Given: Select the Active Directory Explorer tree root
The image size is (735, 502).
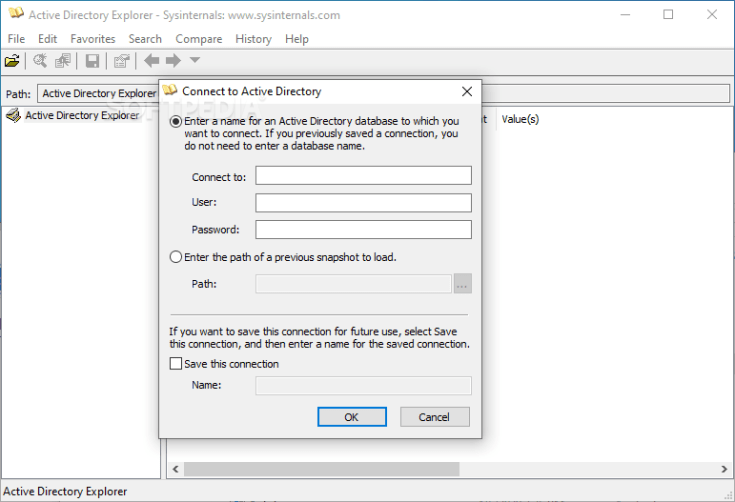Looking at the screenshot, I should coord(82,115).
